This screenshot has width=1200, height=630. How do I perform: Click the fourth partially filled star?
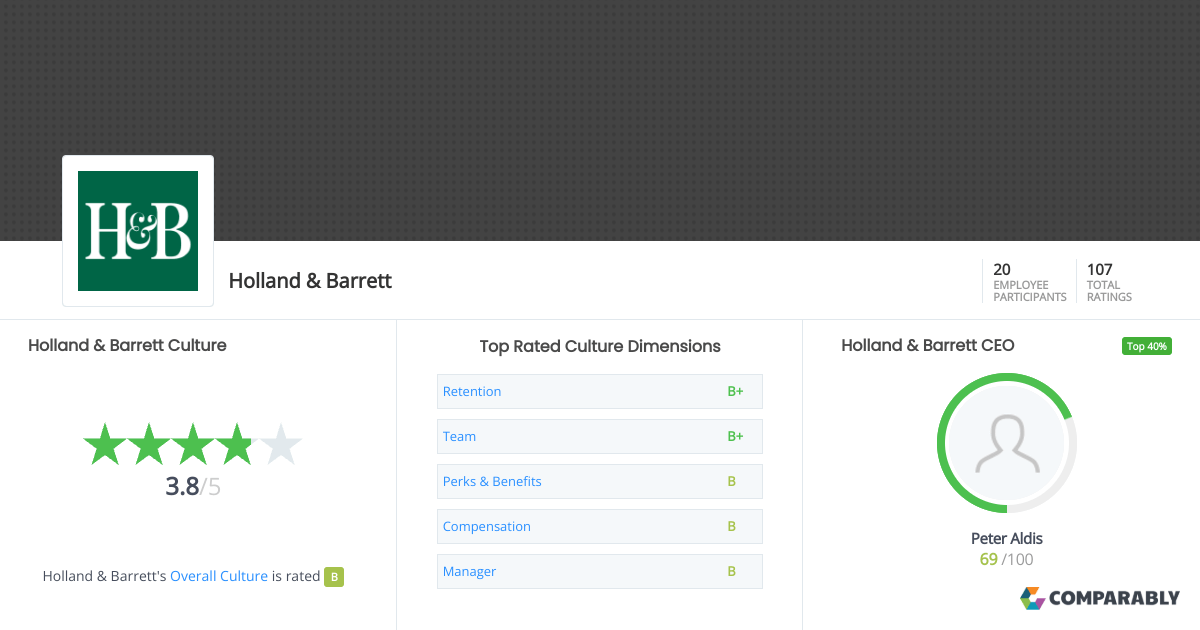coord(236,444)
